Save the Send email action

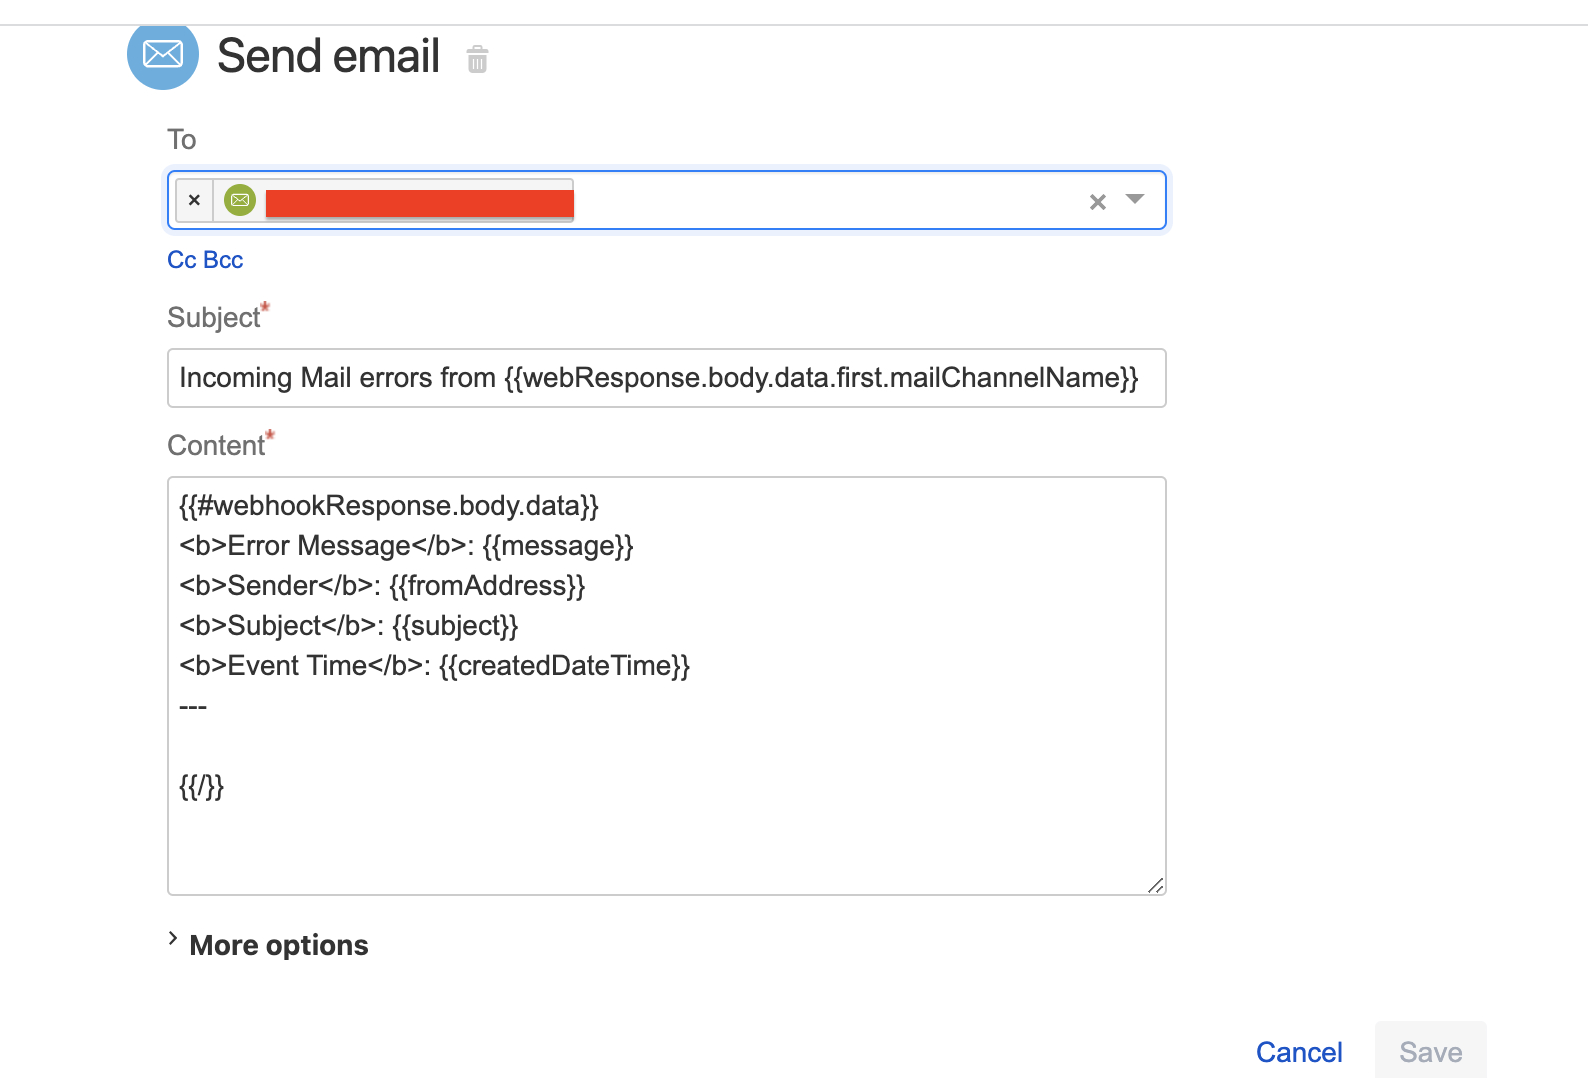coord(1431,1051)
